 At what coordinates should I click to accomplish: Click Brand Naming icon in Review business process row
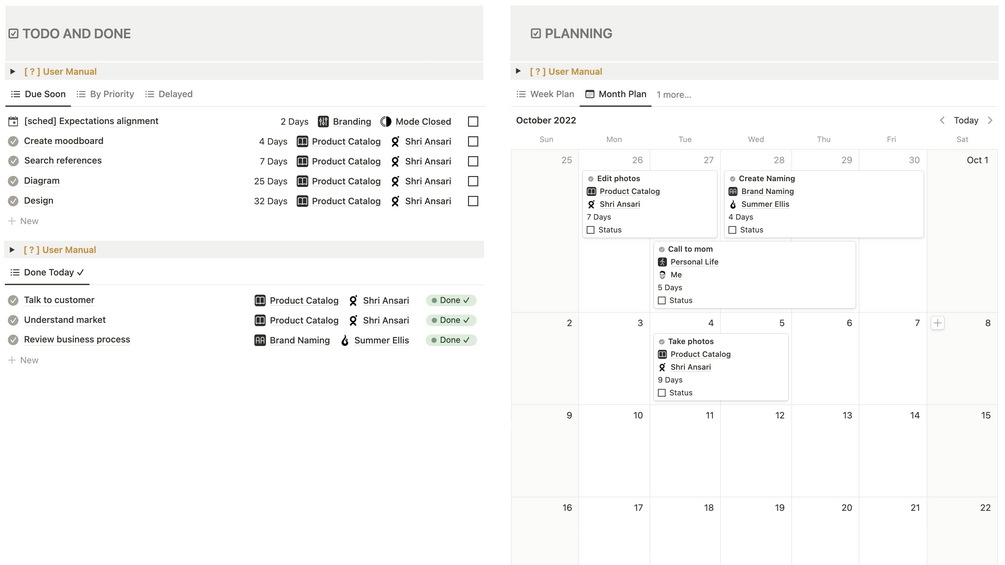pyautogui.click(x=260, y=341)
